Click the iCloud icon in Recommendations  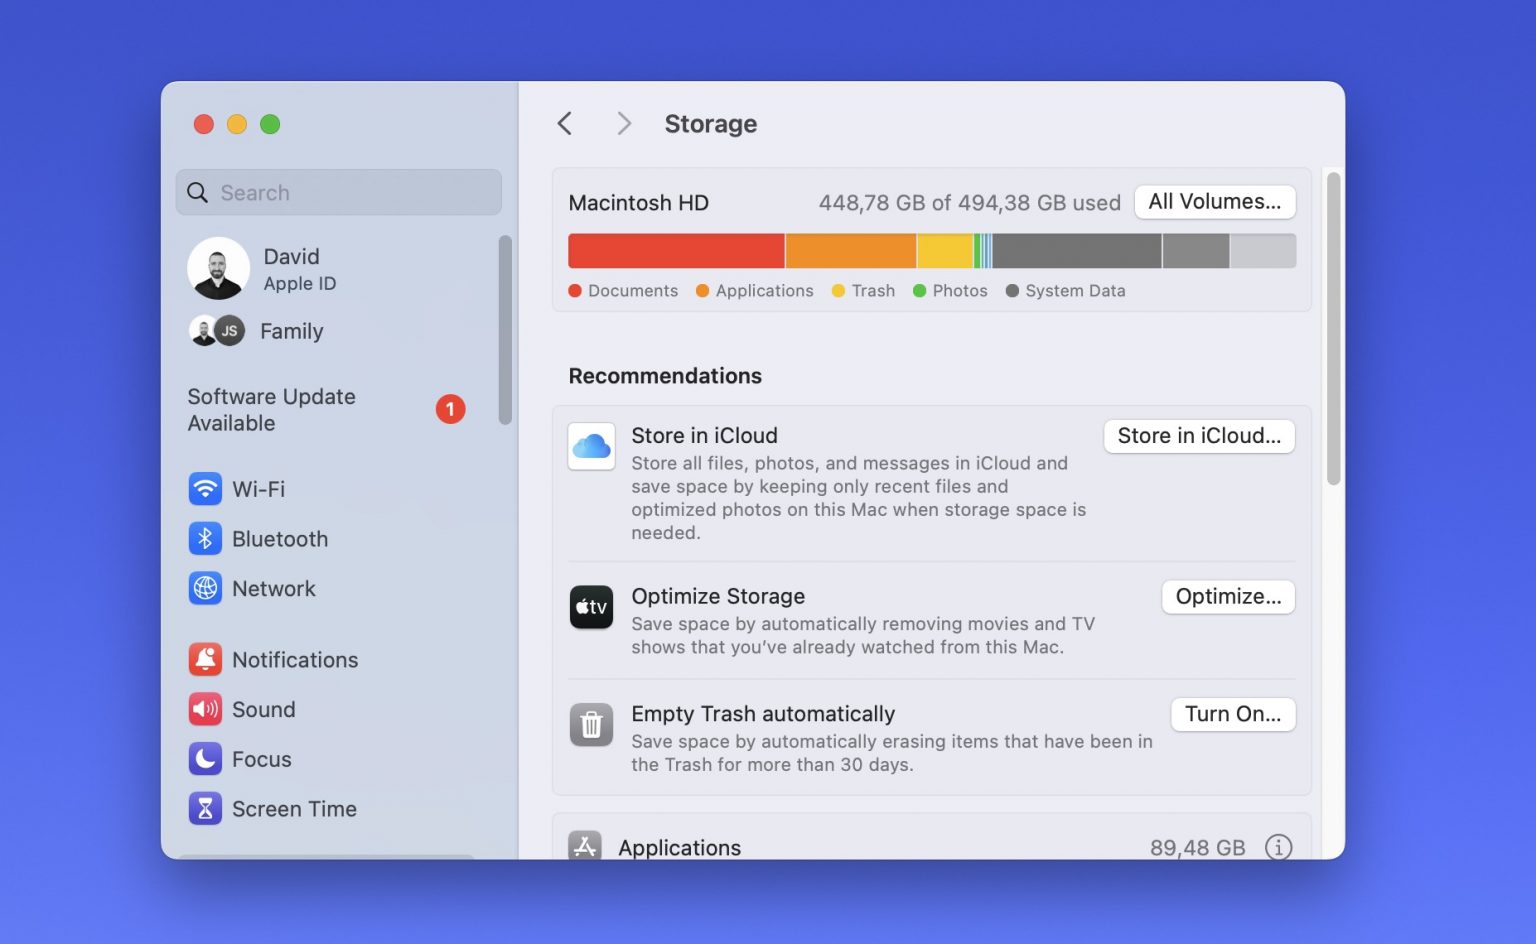coord(591,446)
